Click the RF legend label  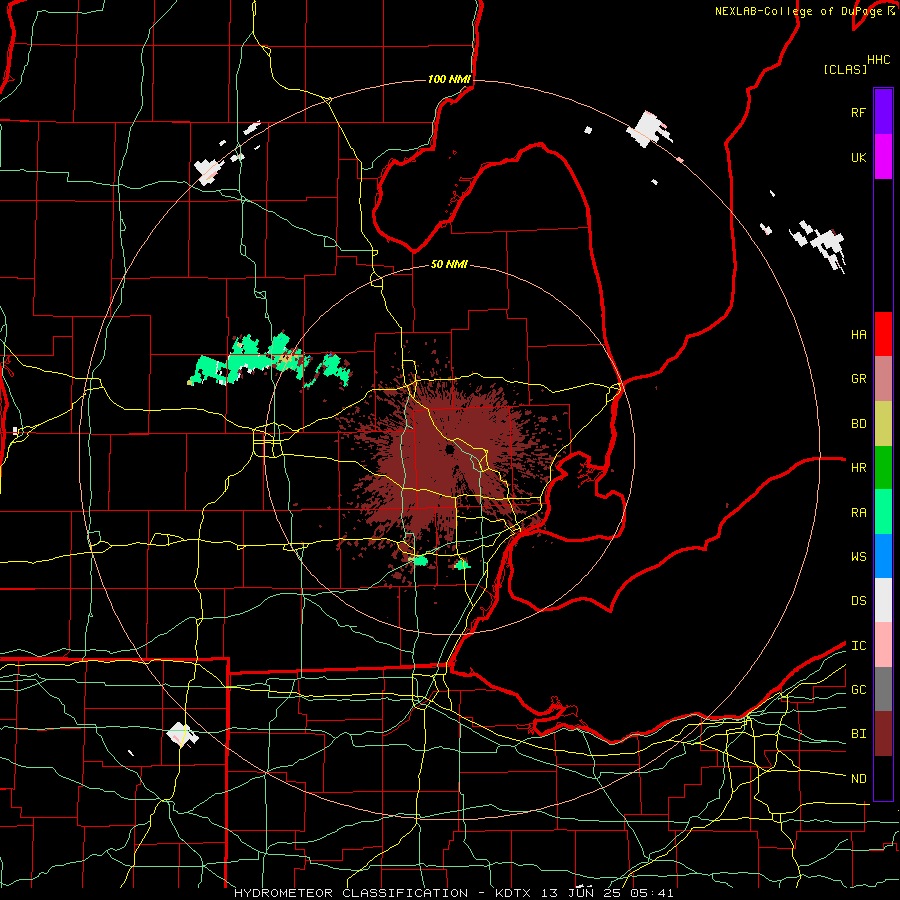click(858, 112)
